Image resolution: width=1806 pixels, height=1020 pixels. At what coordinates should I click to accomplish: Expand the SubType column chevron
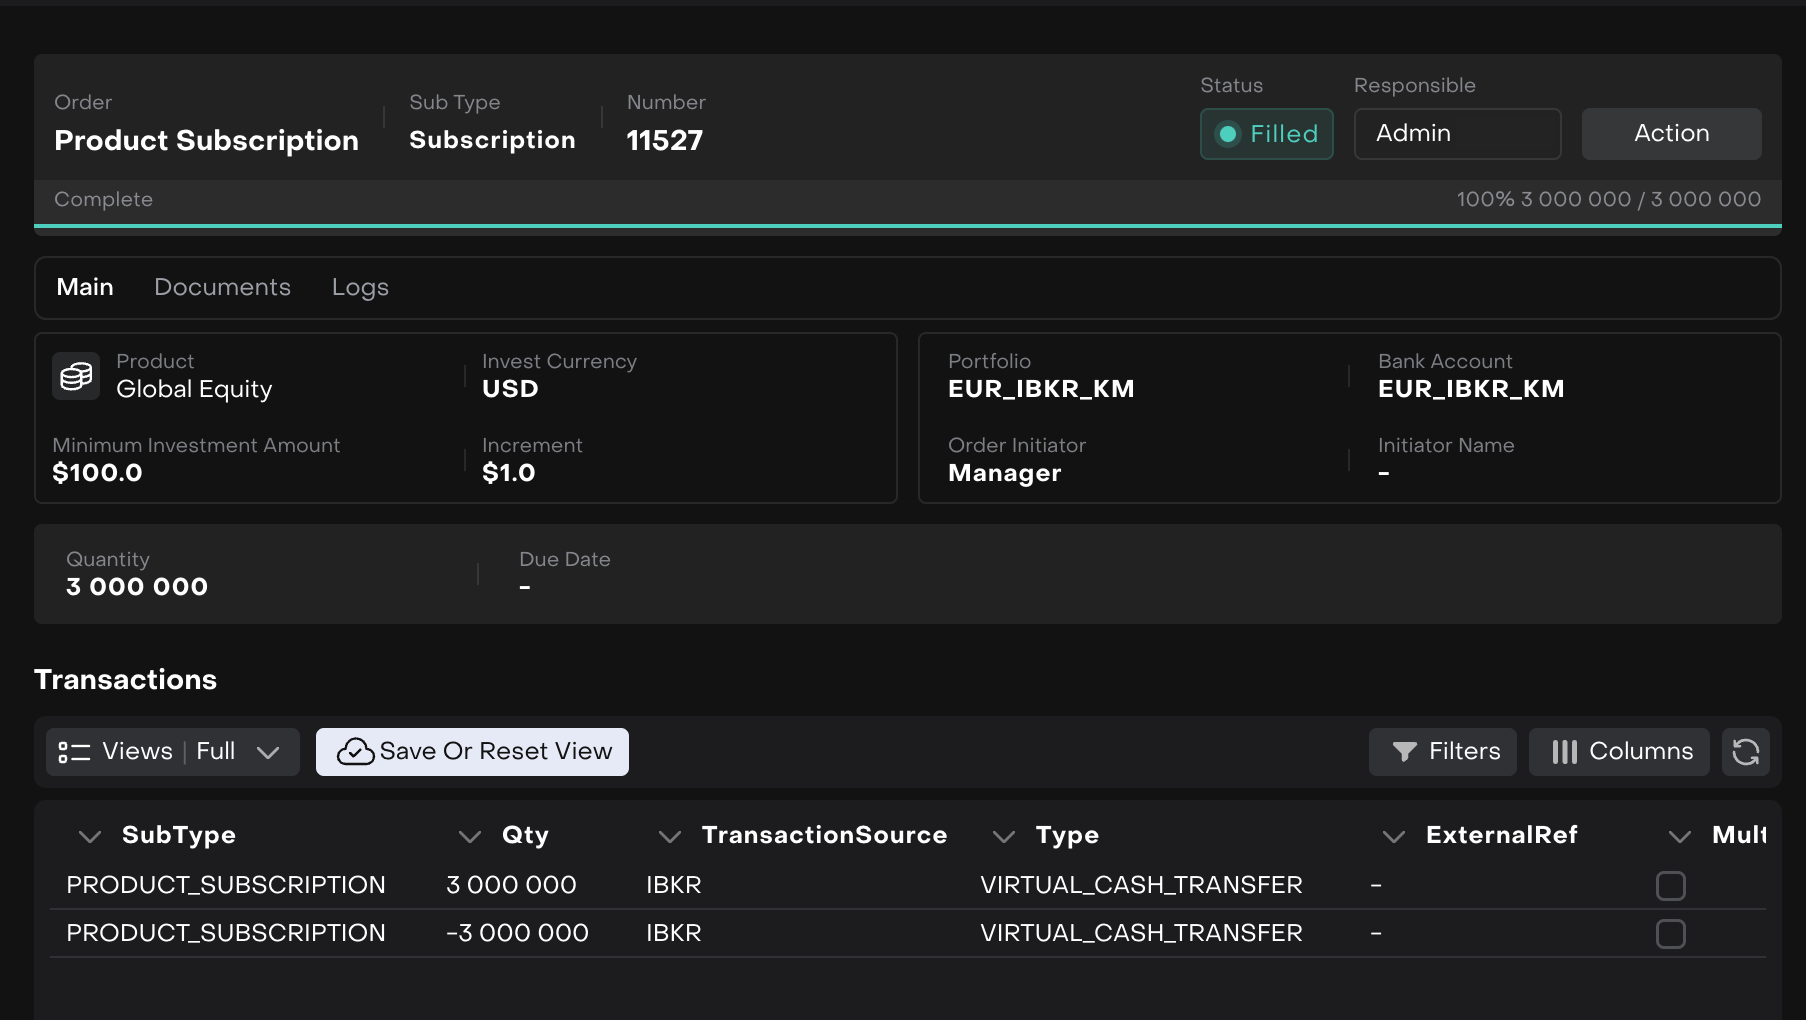(90, 836)
